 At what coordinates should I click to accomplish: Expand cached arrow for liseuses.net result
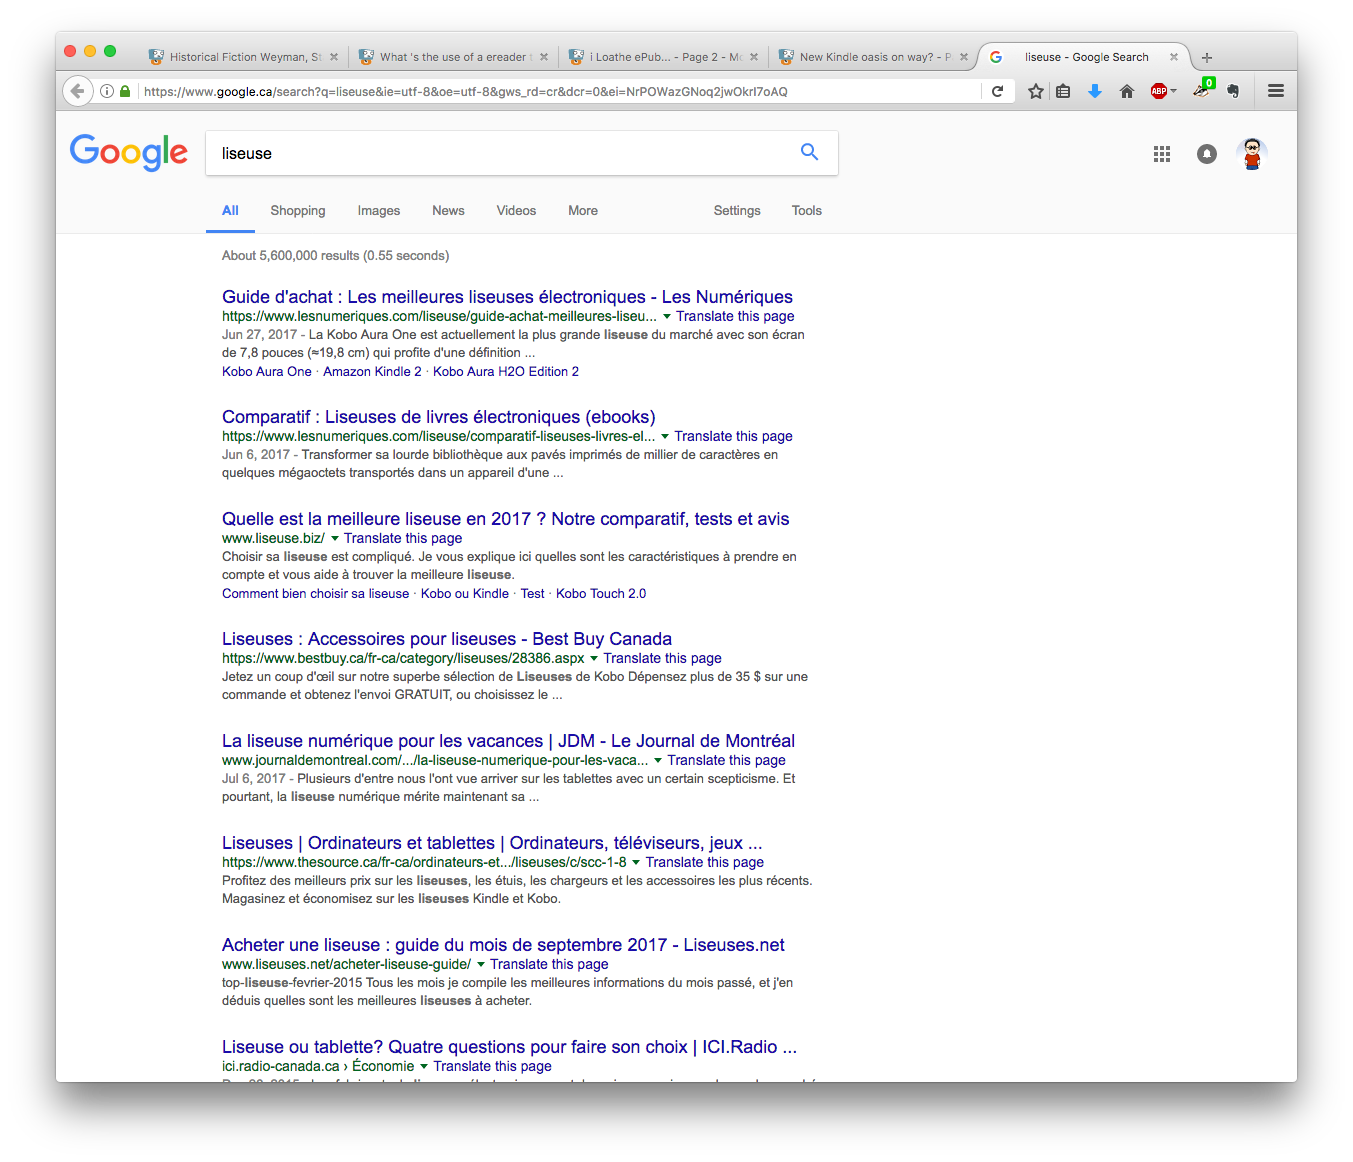tap(481, 965)
